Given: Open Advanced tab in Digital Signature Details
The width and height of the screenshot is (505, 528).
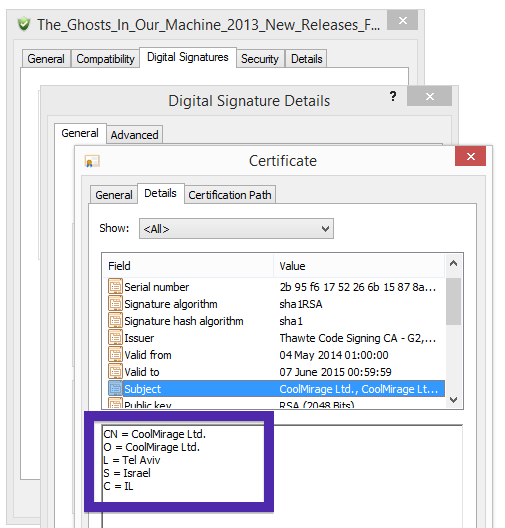Looking at the screenshot, I should tap(134, 135).
